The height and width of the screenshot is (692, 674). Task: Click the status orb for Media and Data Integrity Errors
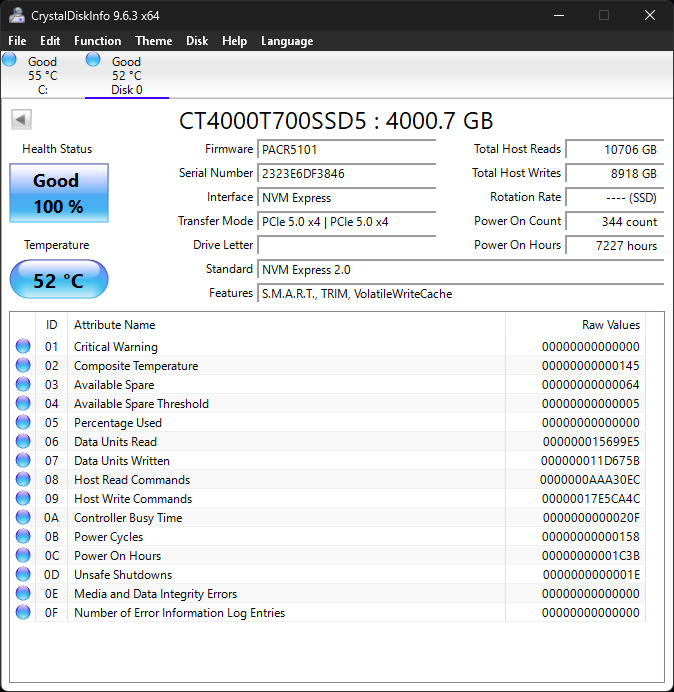[23, 593]
